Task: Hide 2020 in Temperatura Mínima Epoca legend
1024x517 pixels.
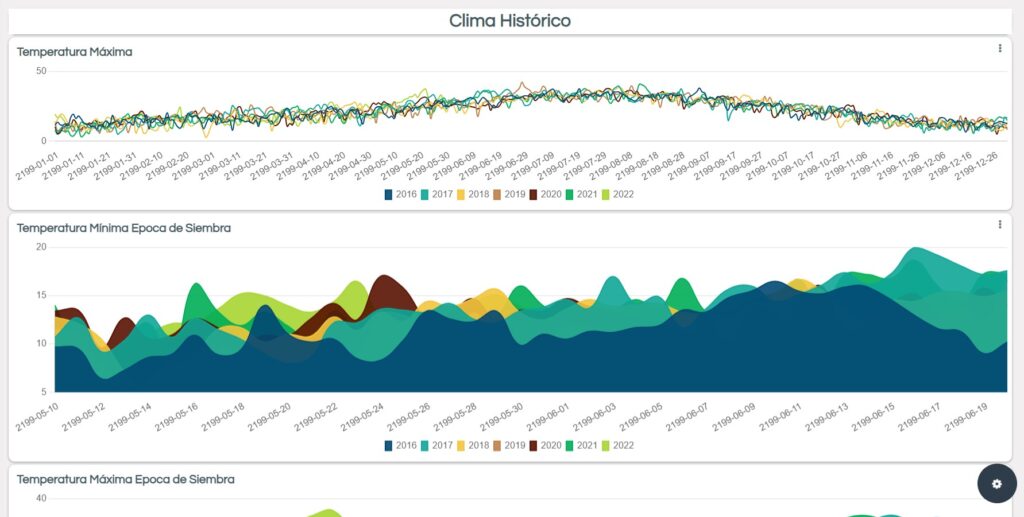Action: pos(546,446)
